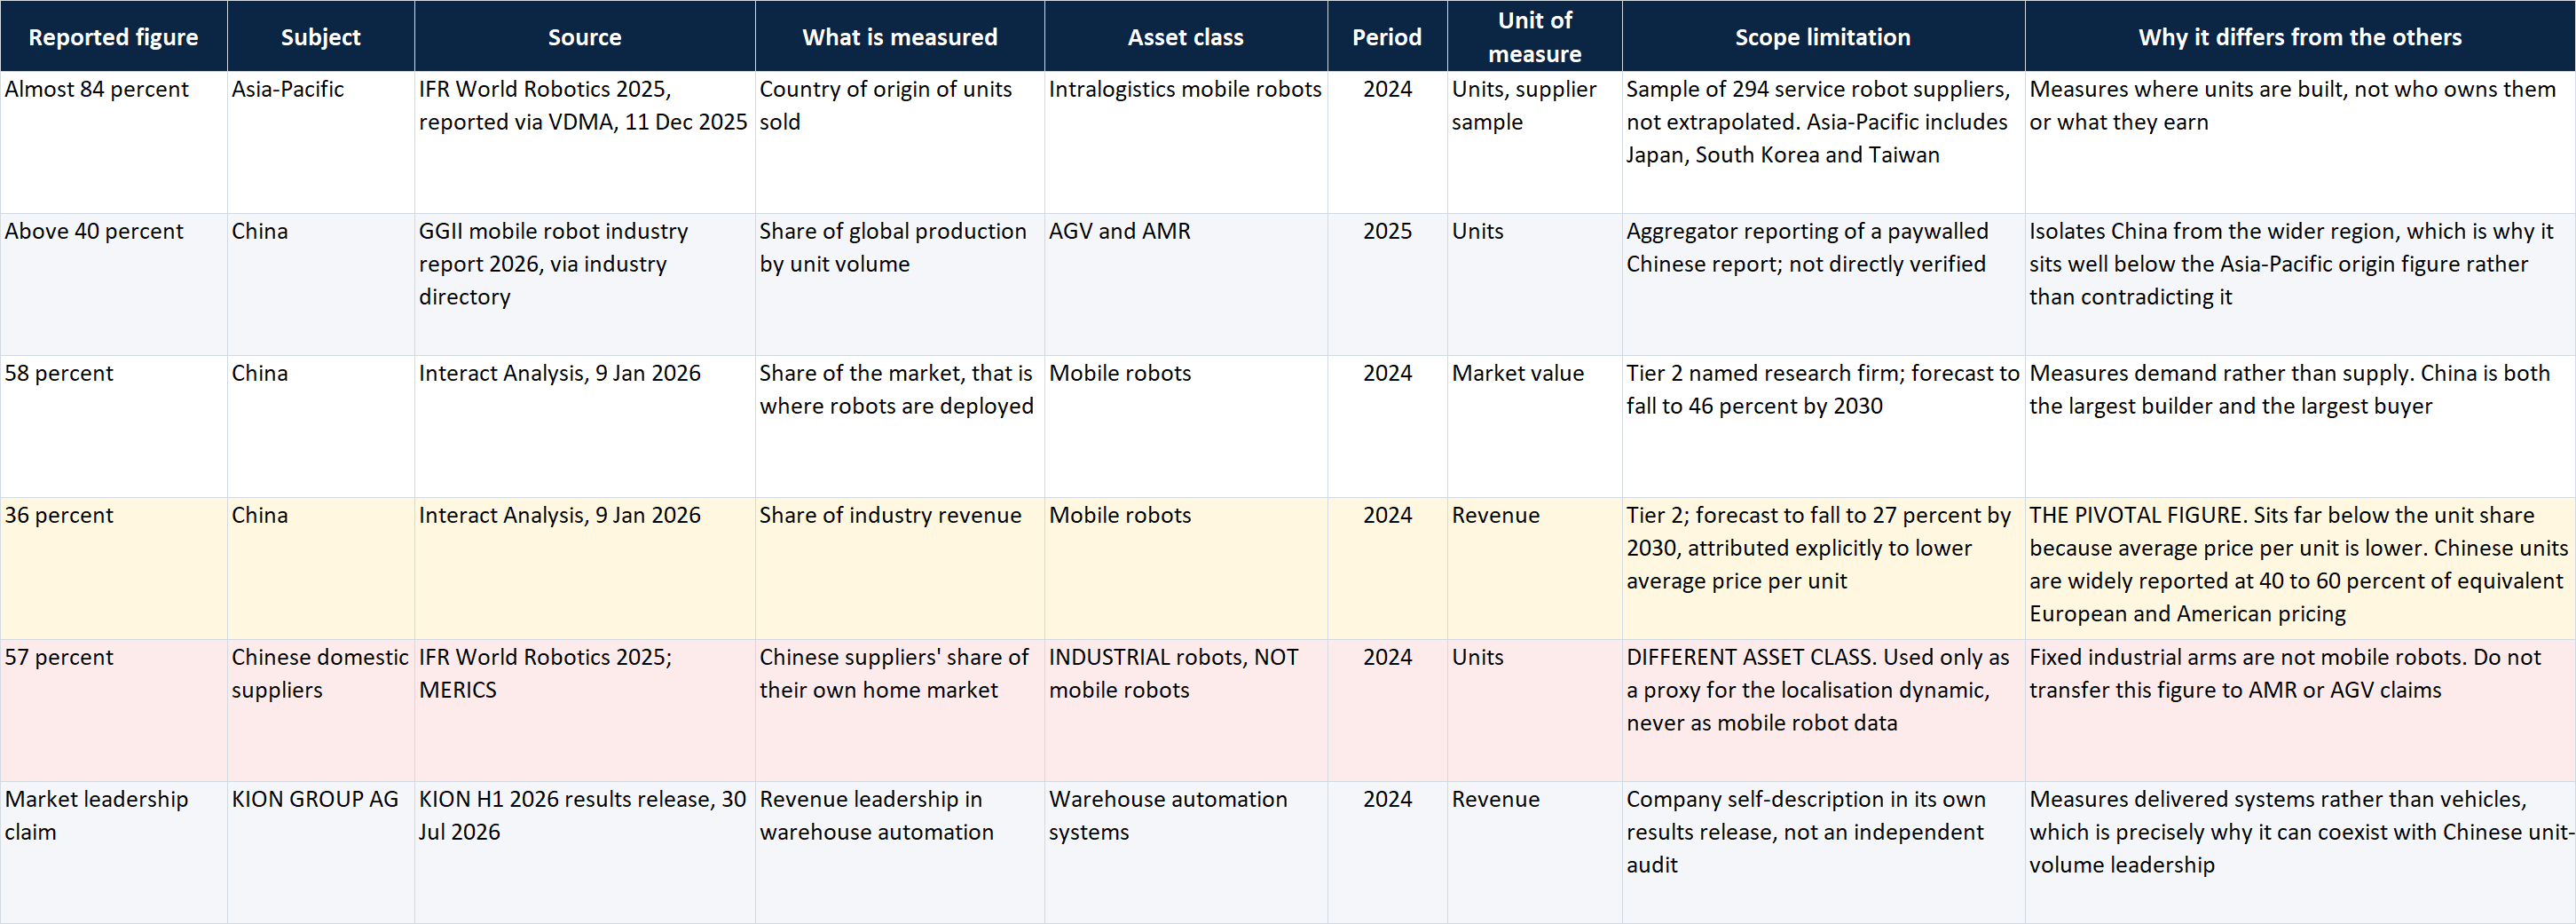2576x924 pixels.
Task: Click the 'Almost 84 percent' cell
Action: [x=114, y=142]
